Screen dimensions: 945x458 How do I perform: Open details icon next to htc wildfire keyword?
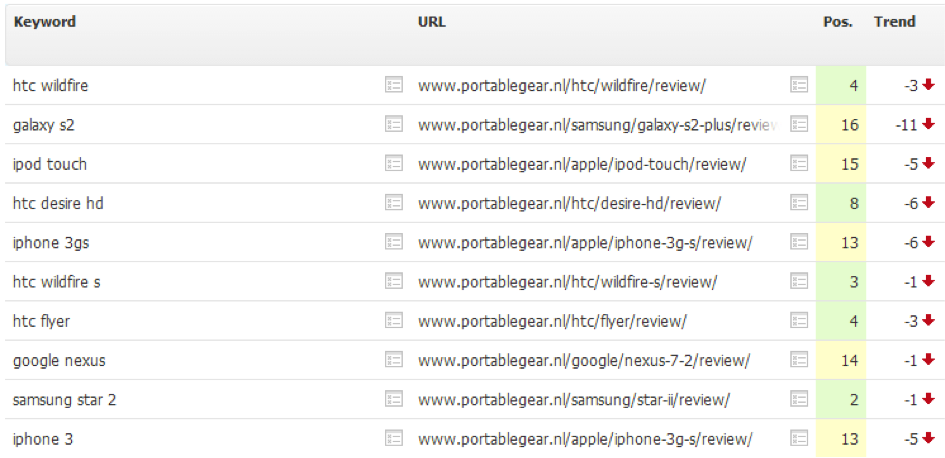394,85
